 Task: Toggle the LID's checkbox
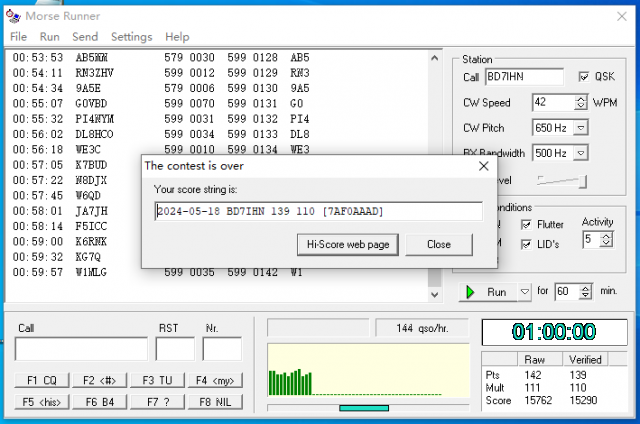(526, 244)
